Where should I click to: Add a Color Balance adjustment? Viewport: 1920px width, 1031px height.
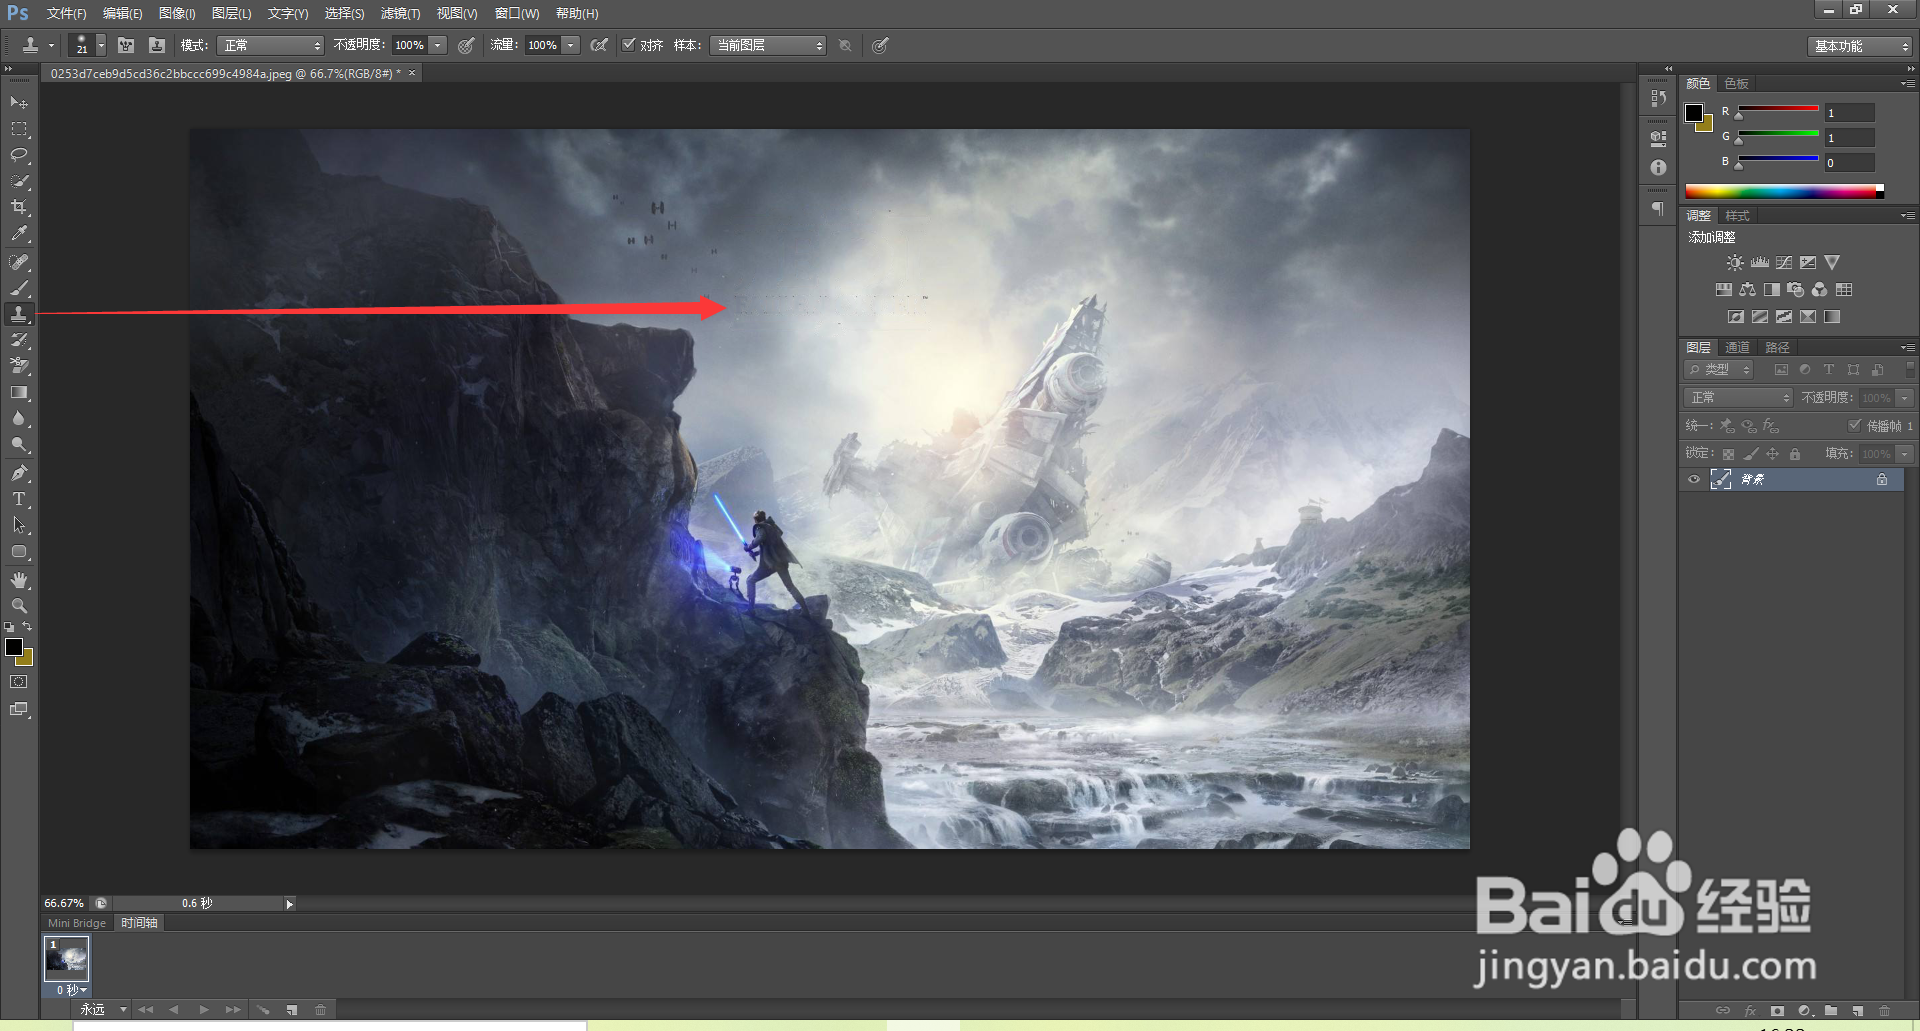[1747, 290]
